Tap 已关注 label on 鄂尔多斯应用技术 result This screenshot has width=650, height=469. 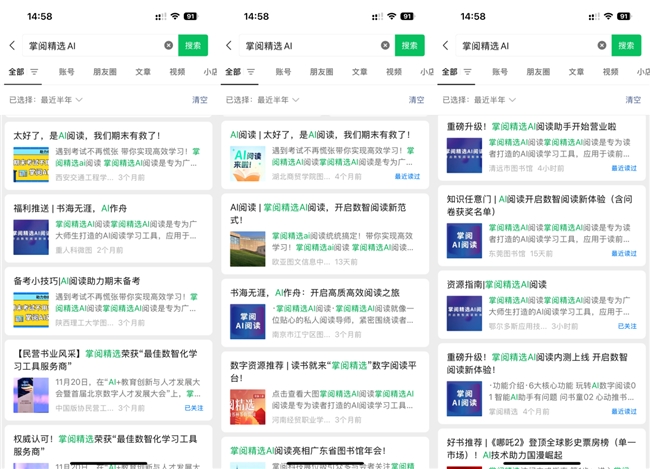pos(627,326)
